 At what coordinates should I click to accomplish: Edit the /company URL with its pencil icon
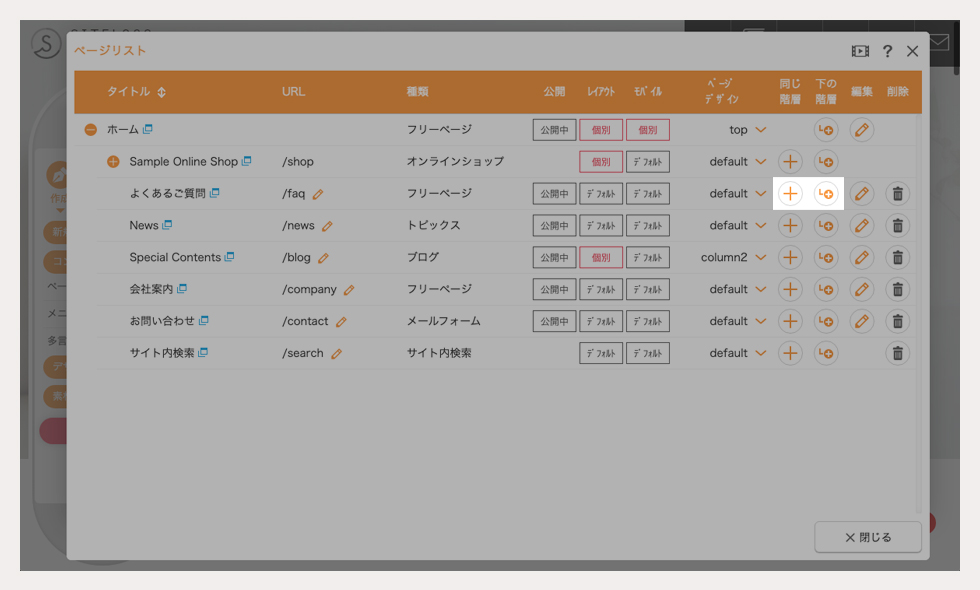coord(350,290)
